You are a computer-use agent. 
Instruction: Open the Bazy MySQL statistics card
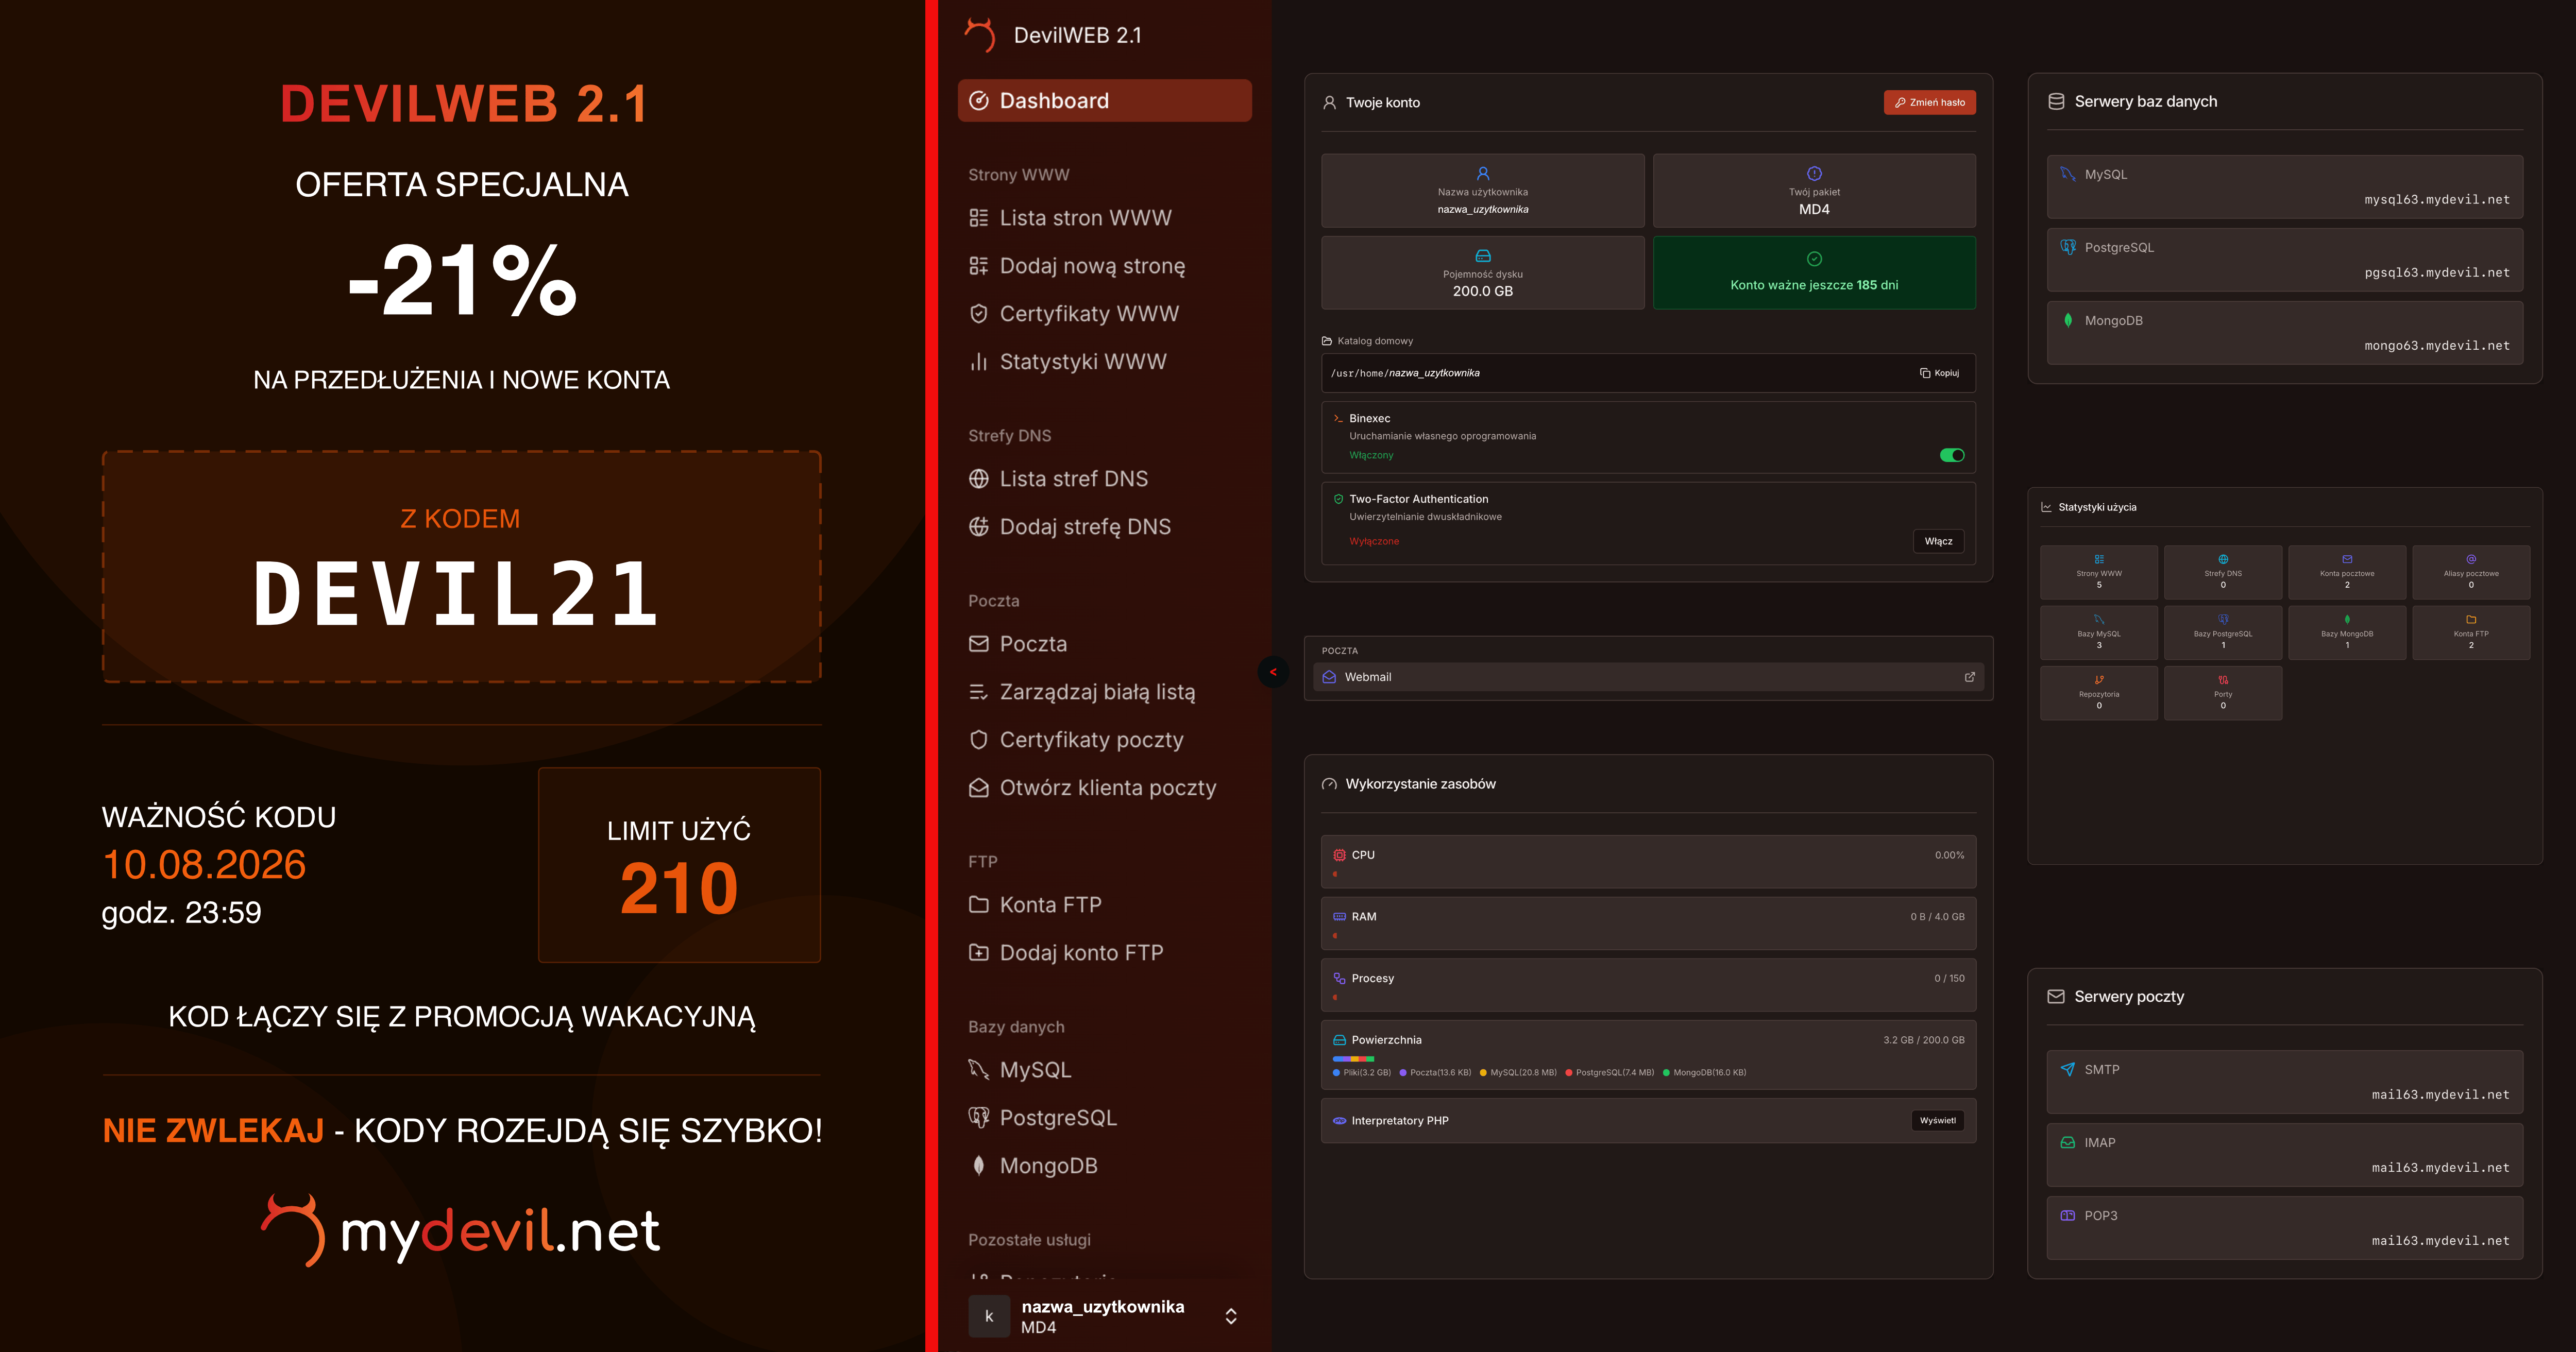tap(2098, 632)
